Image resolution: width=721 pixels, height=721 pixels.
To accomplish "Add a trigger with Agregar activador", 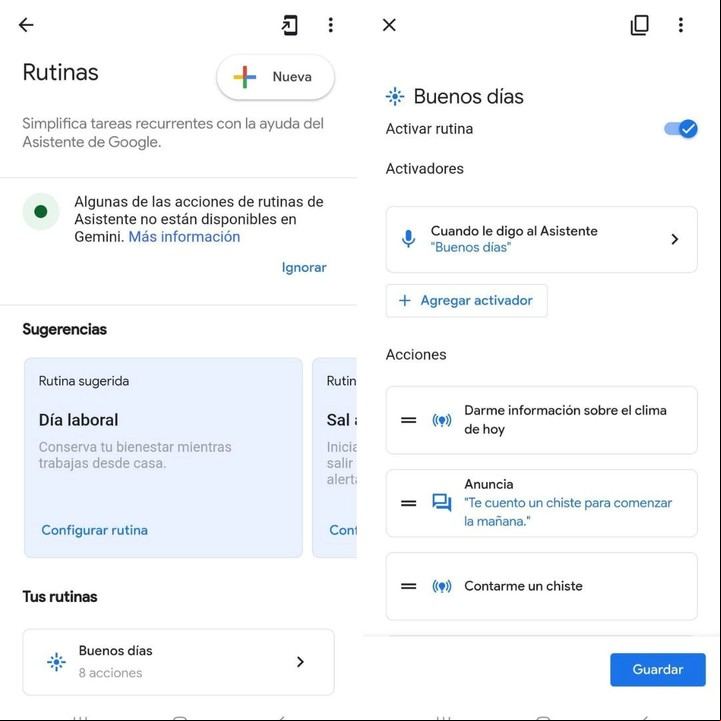I will (x=467, y=301).
